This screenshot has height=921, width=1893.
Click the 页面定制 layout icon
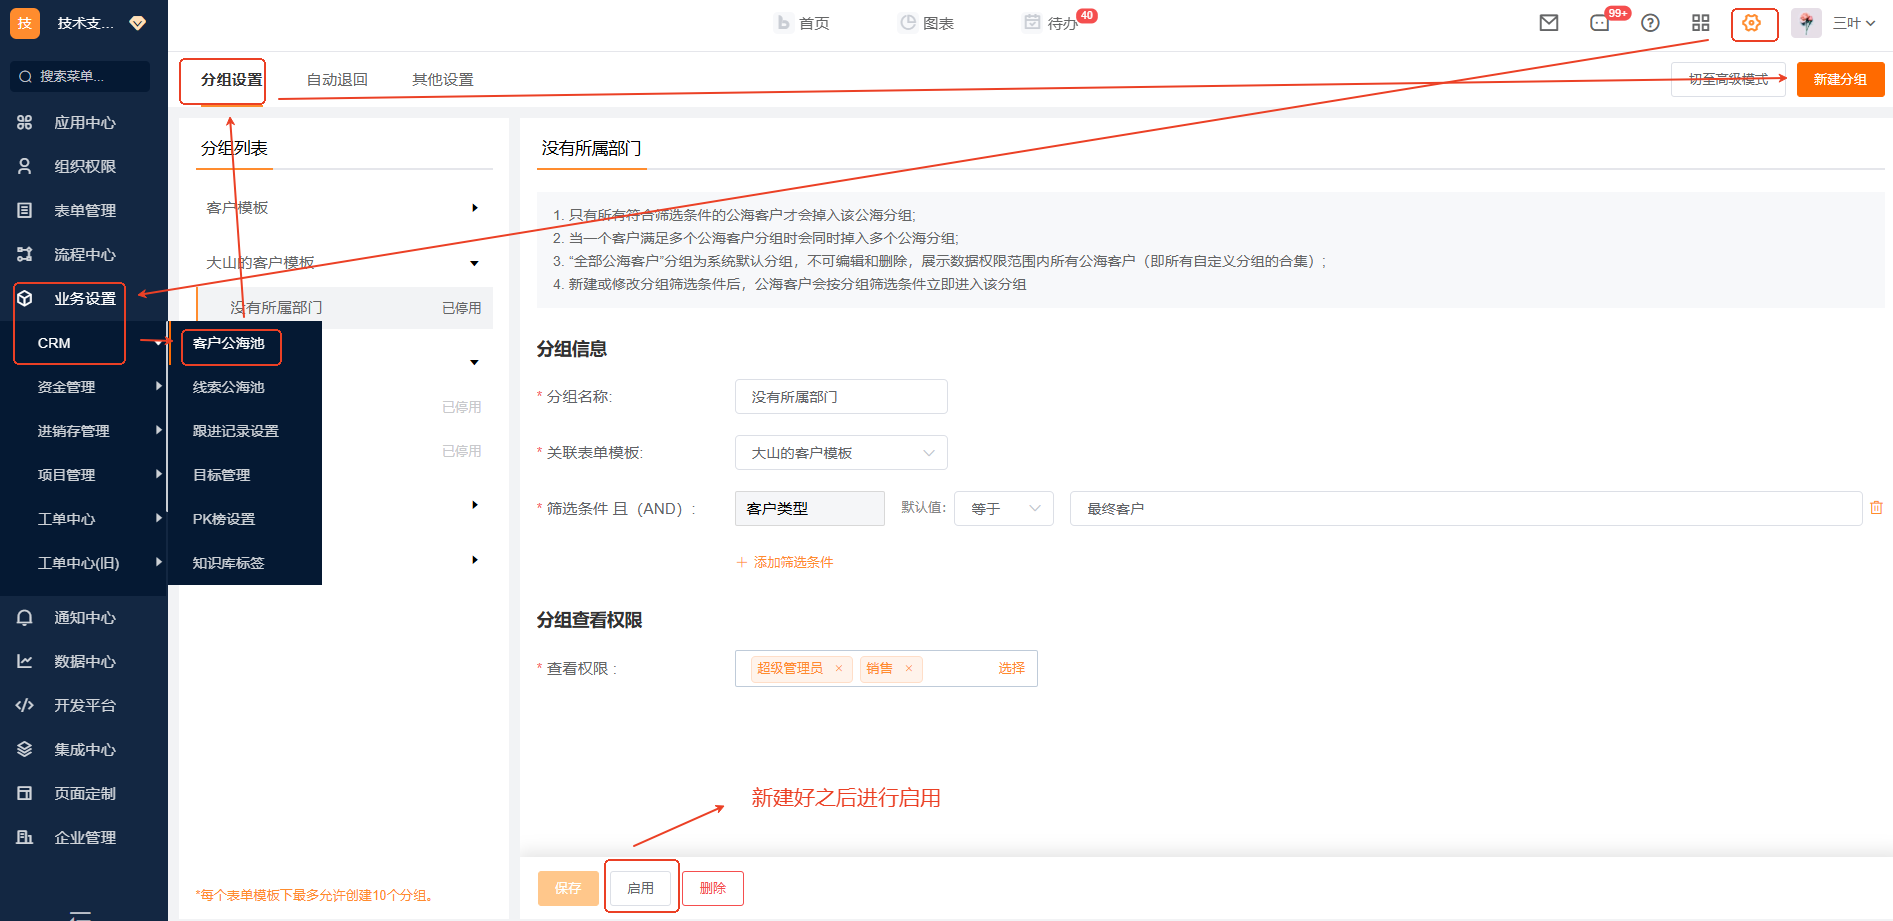[25, 793]
